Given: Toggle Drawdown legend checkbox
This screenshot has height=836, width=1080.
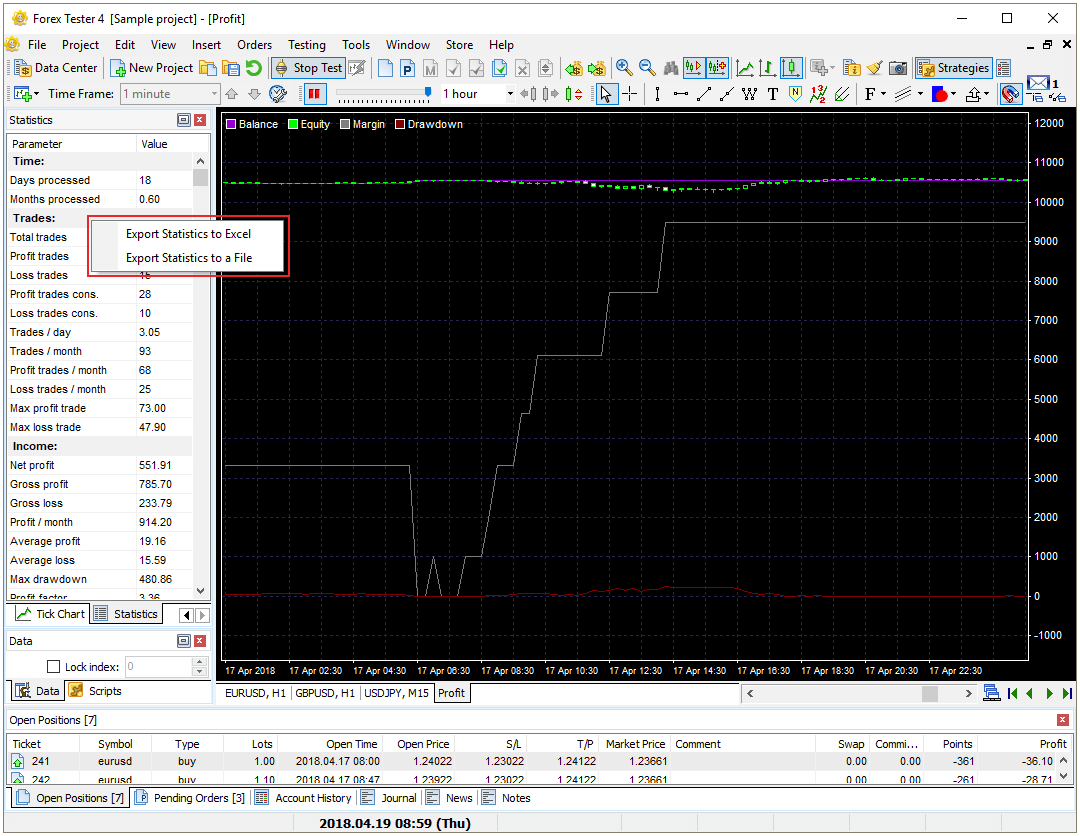Looking at the screenshot, I should coord(399,124).
